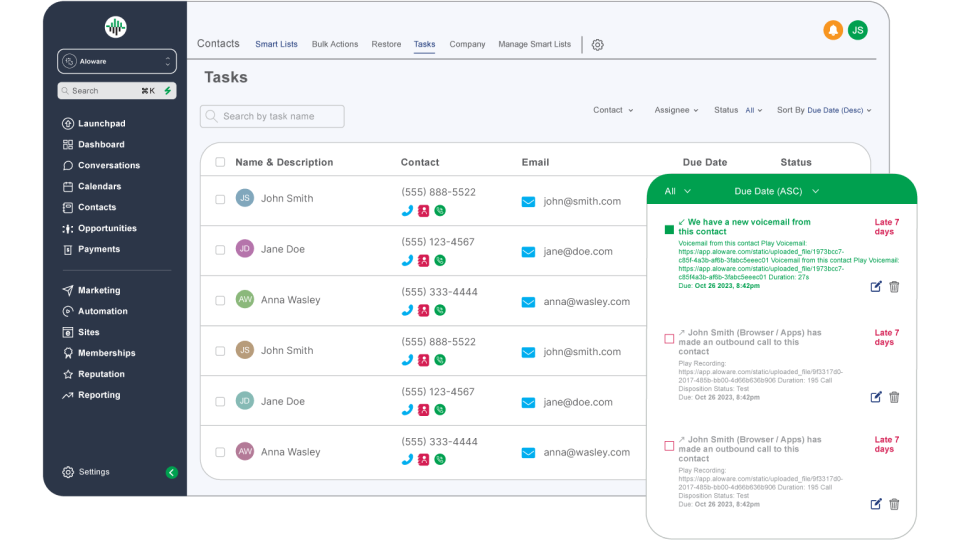Click the sidebar Search box
This screenshot has width=960, height=540.
coord(117,91)
